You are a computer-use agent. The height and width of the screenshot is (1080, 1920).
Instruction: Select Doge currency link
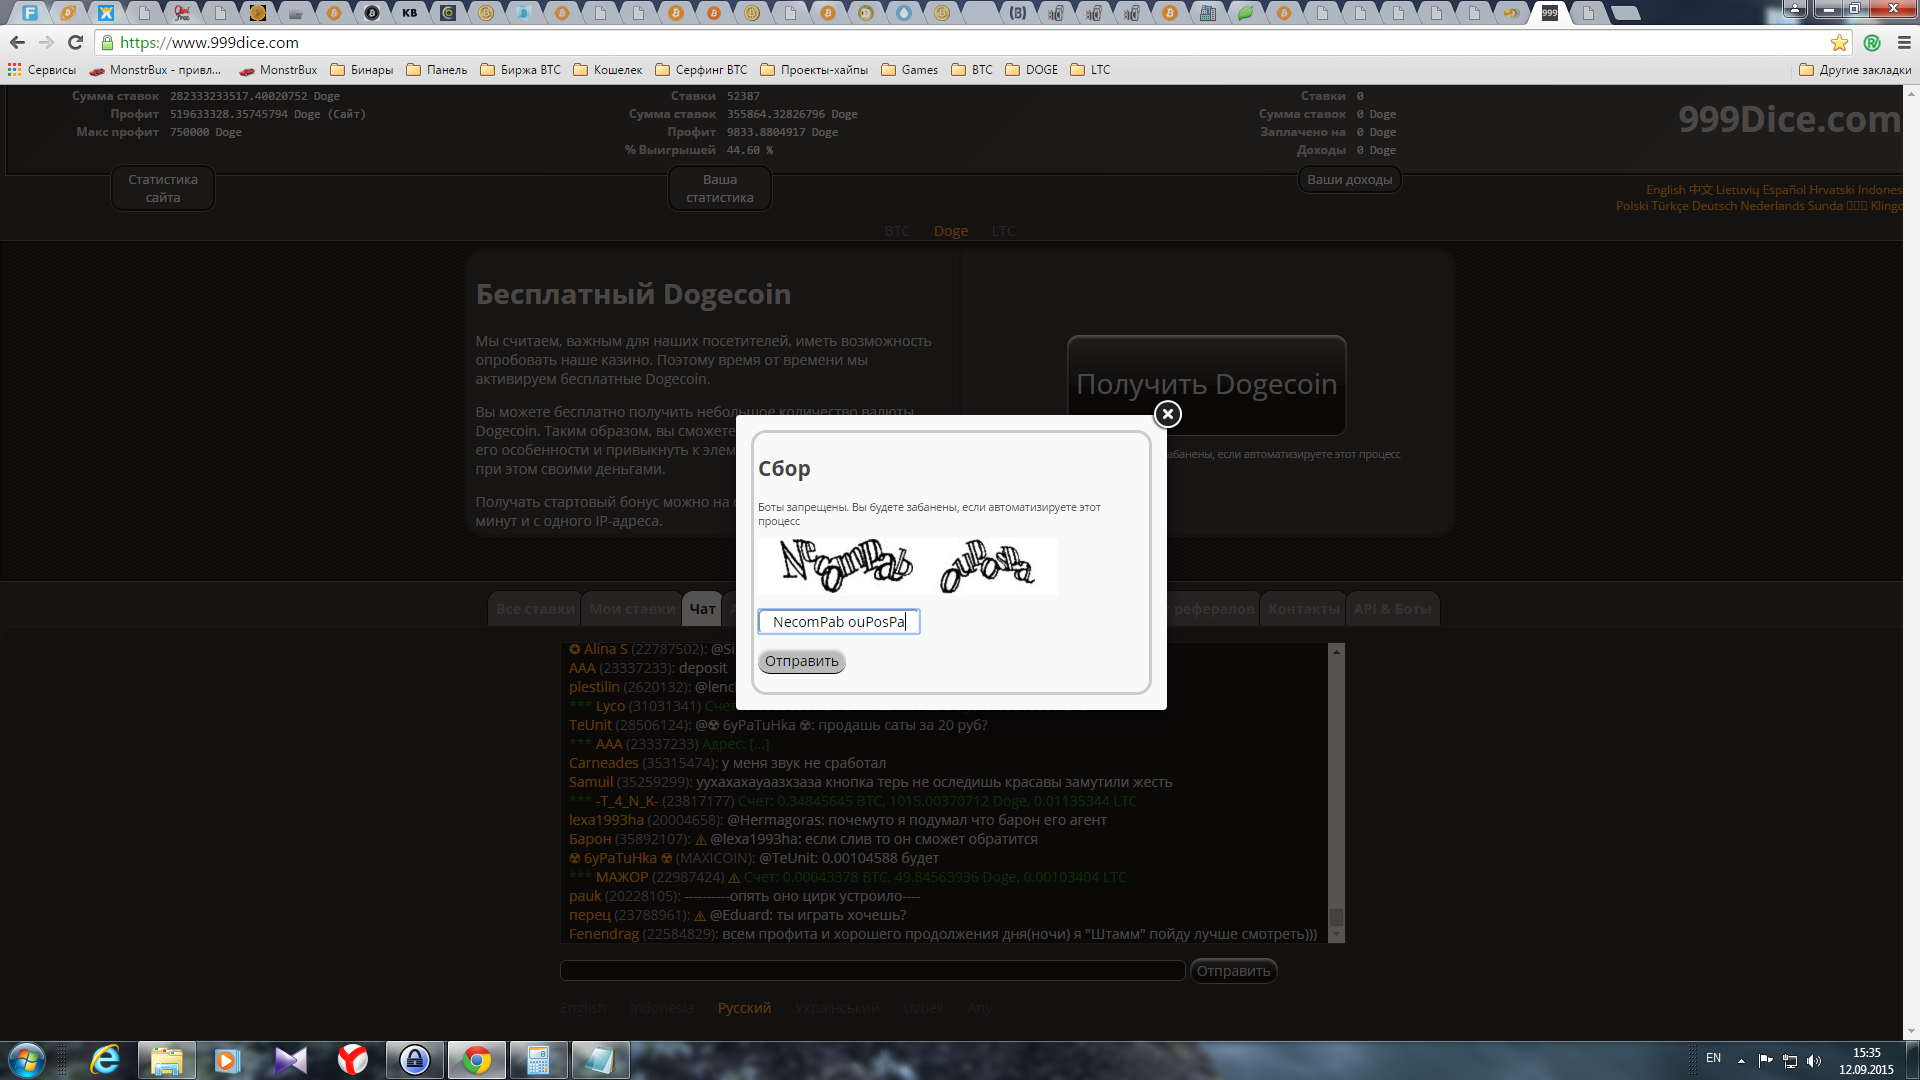(x=950, y=231)
